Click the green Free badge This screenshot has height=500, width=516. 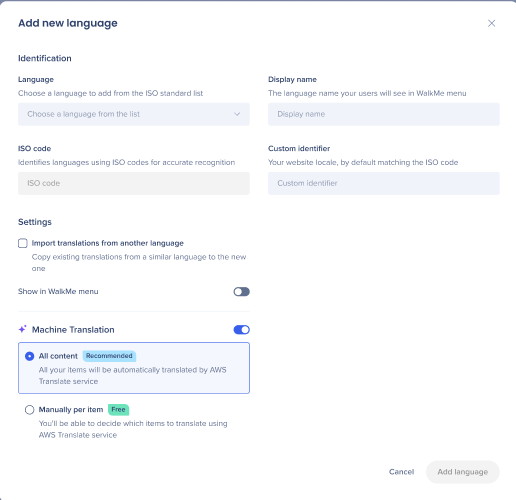[x=118, y=409]
